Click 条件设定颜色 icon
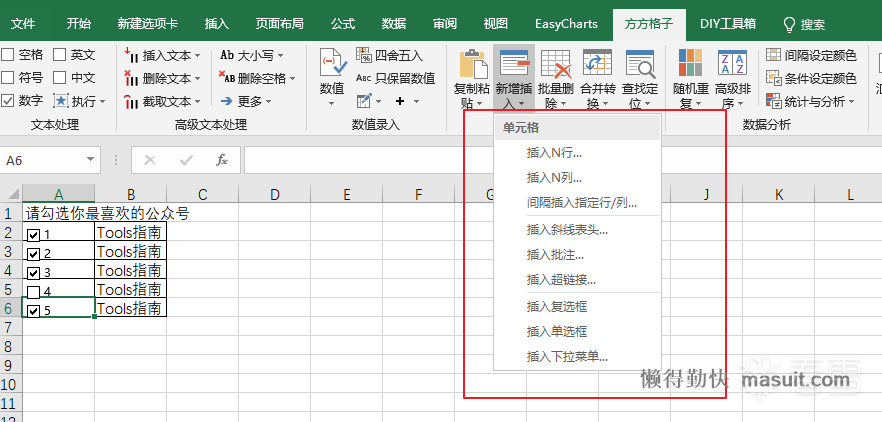 773,78
